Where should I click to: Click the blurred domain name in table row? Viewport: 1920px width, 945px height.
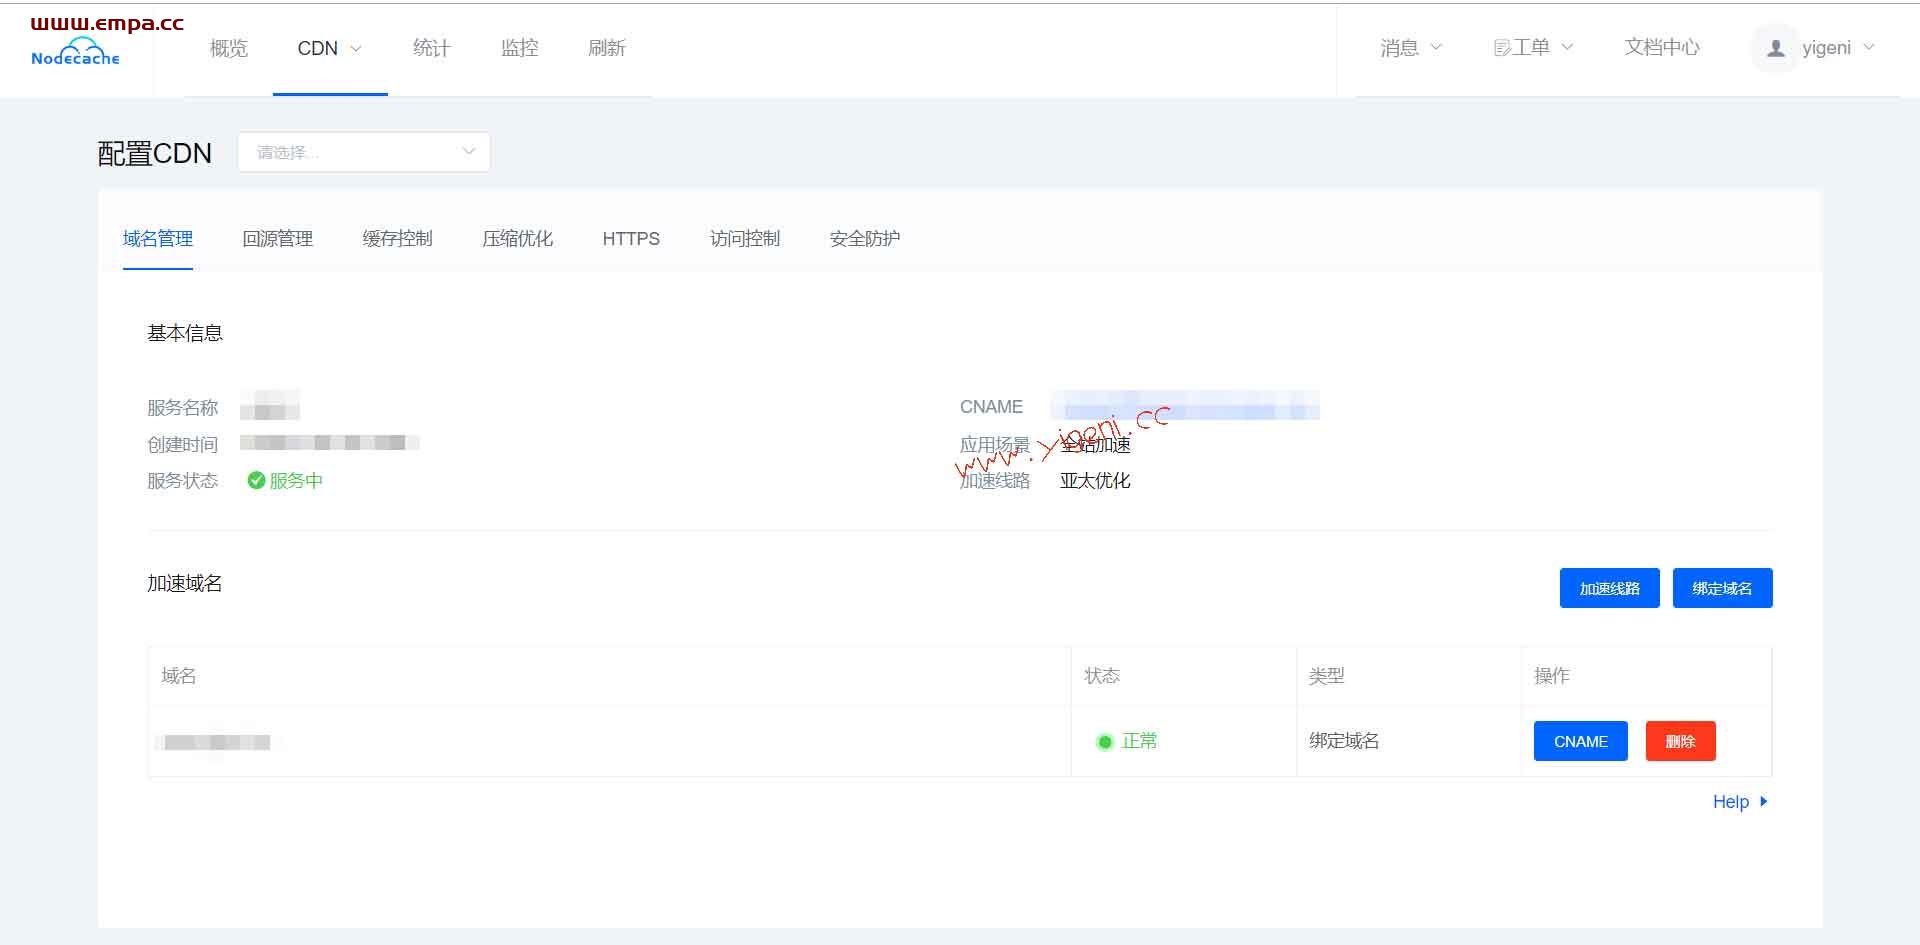coord(218,742)
